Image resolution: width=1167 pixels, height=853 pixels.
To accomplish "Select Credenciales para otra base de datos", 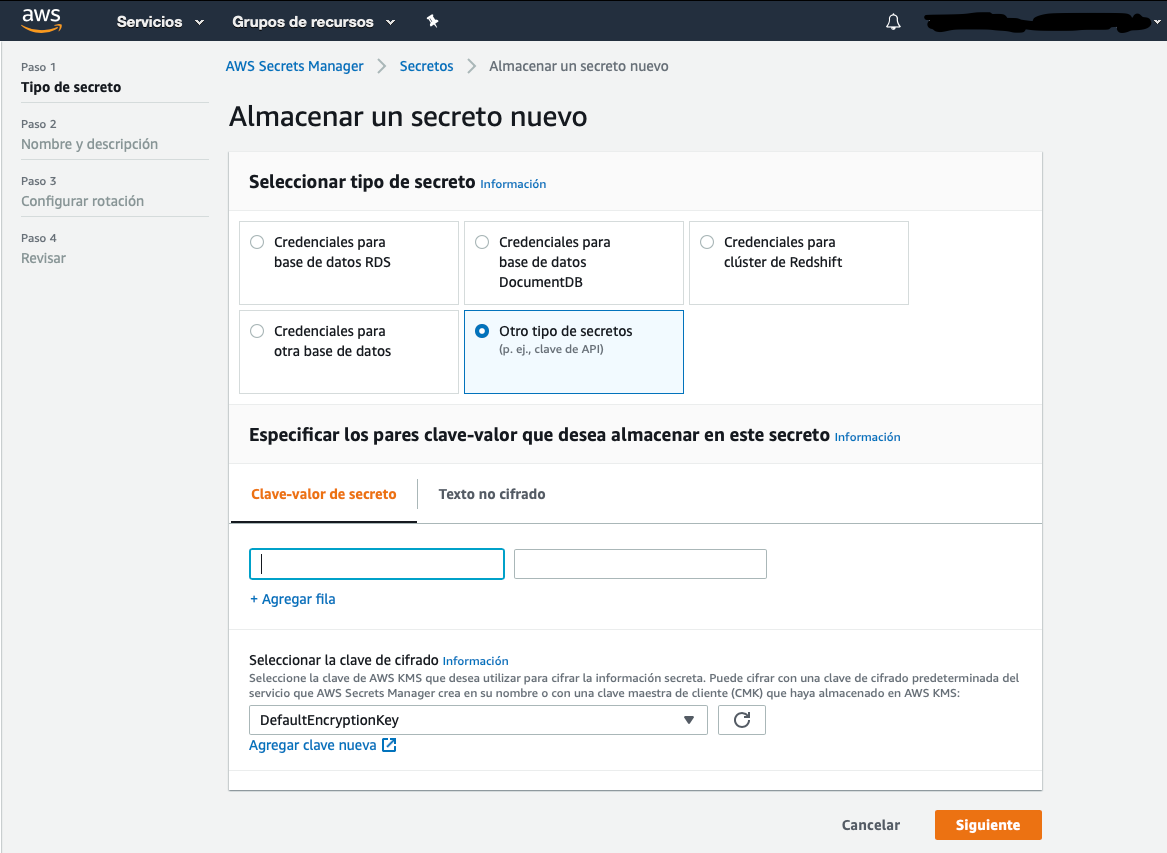I will pos(257,331).
